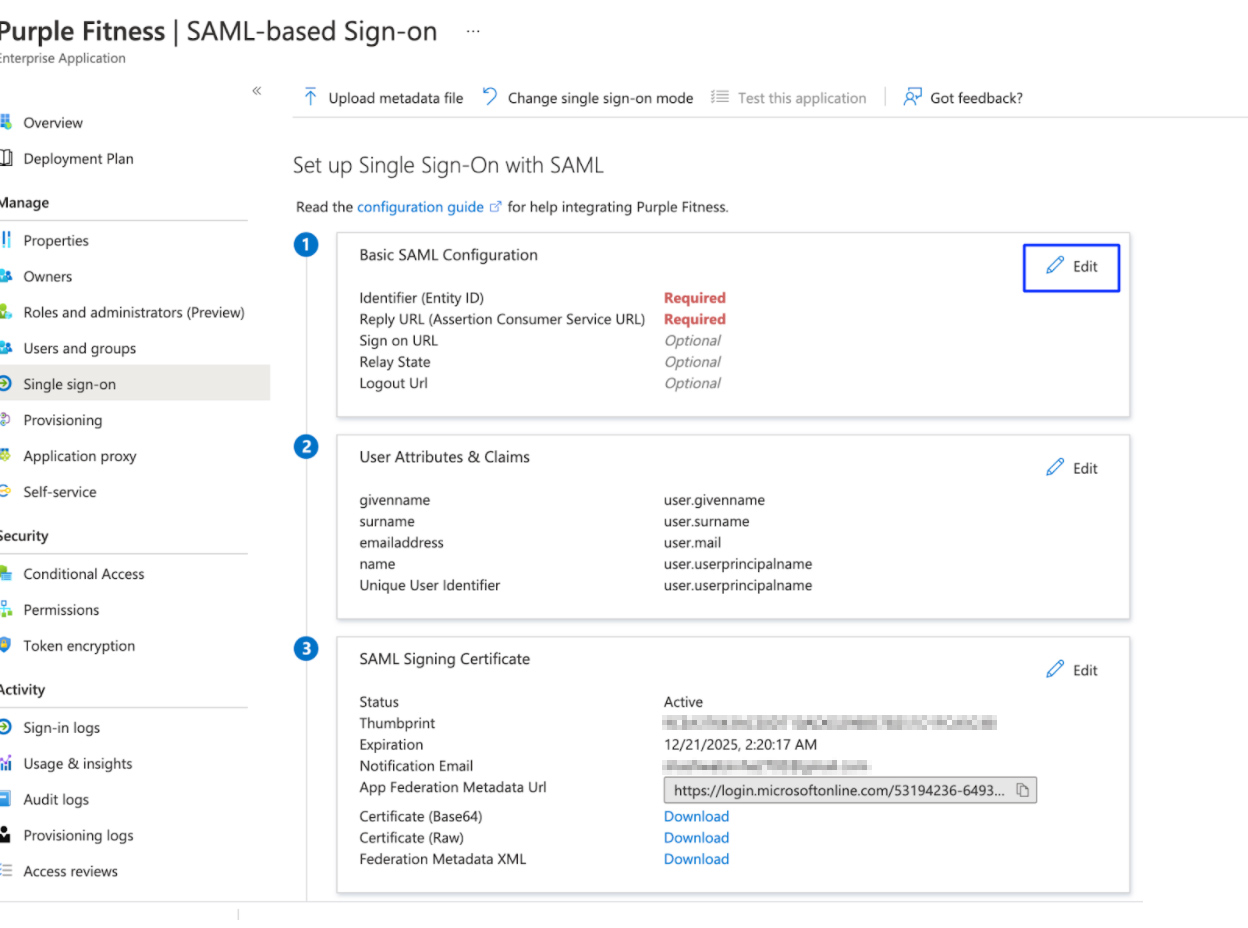1248x928 pixels.
Task: Click the Permissions sidebar icon
Action: (6, 609)
